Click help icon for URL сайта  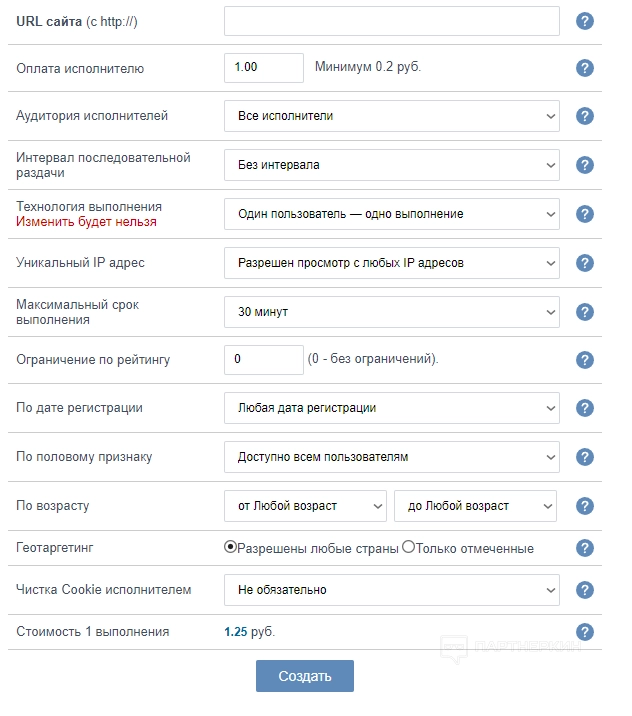pos(585,21)
